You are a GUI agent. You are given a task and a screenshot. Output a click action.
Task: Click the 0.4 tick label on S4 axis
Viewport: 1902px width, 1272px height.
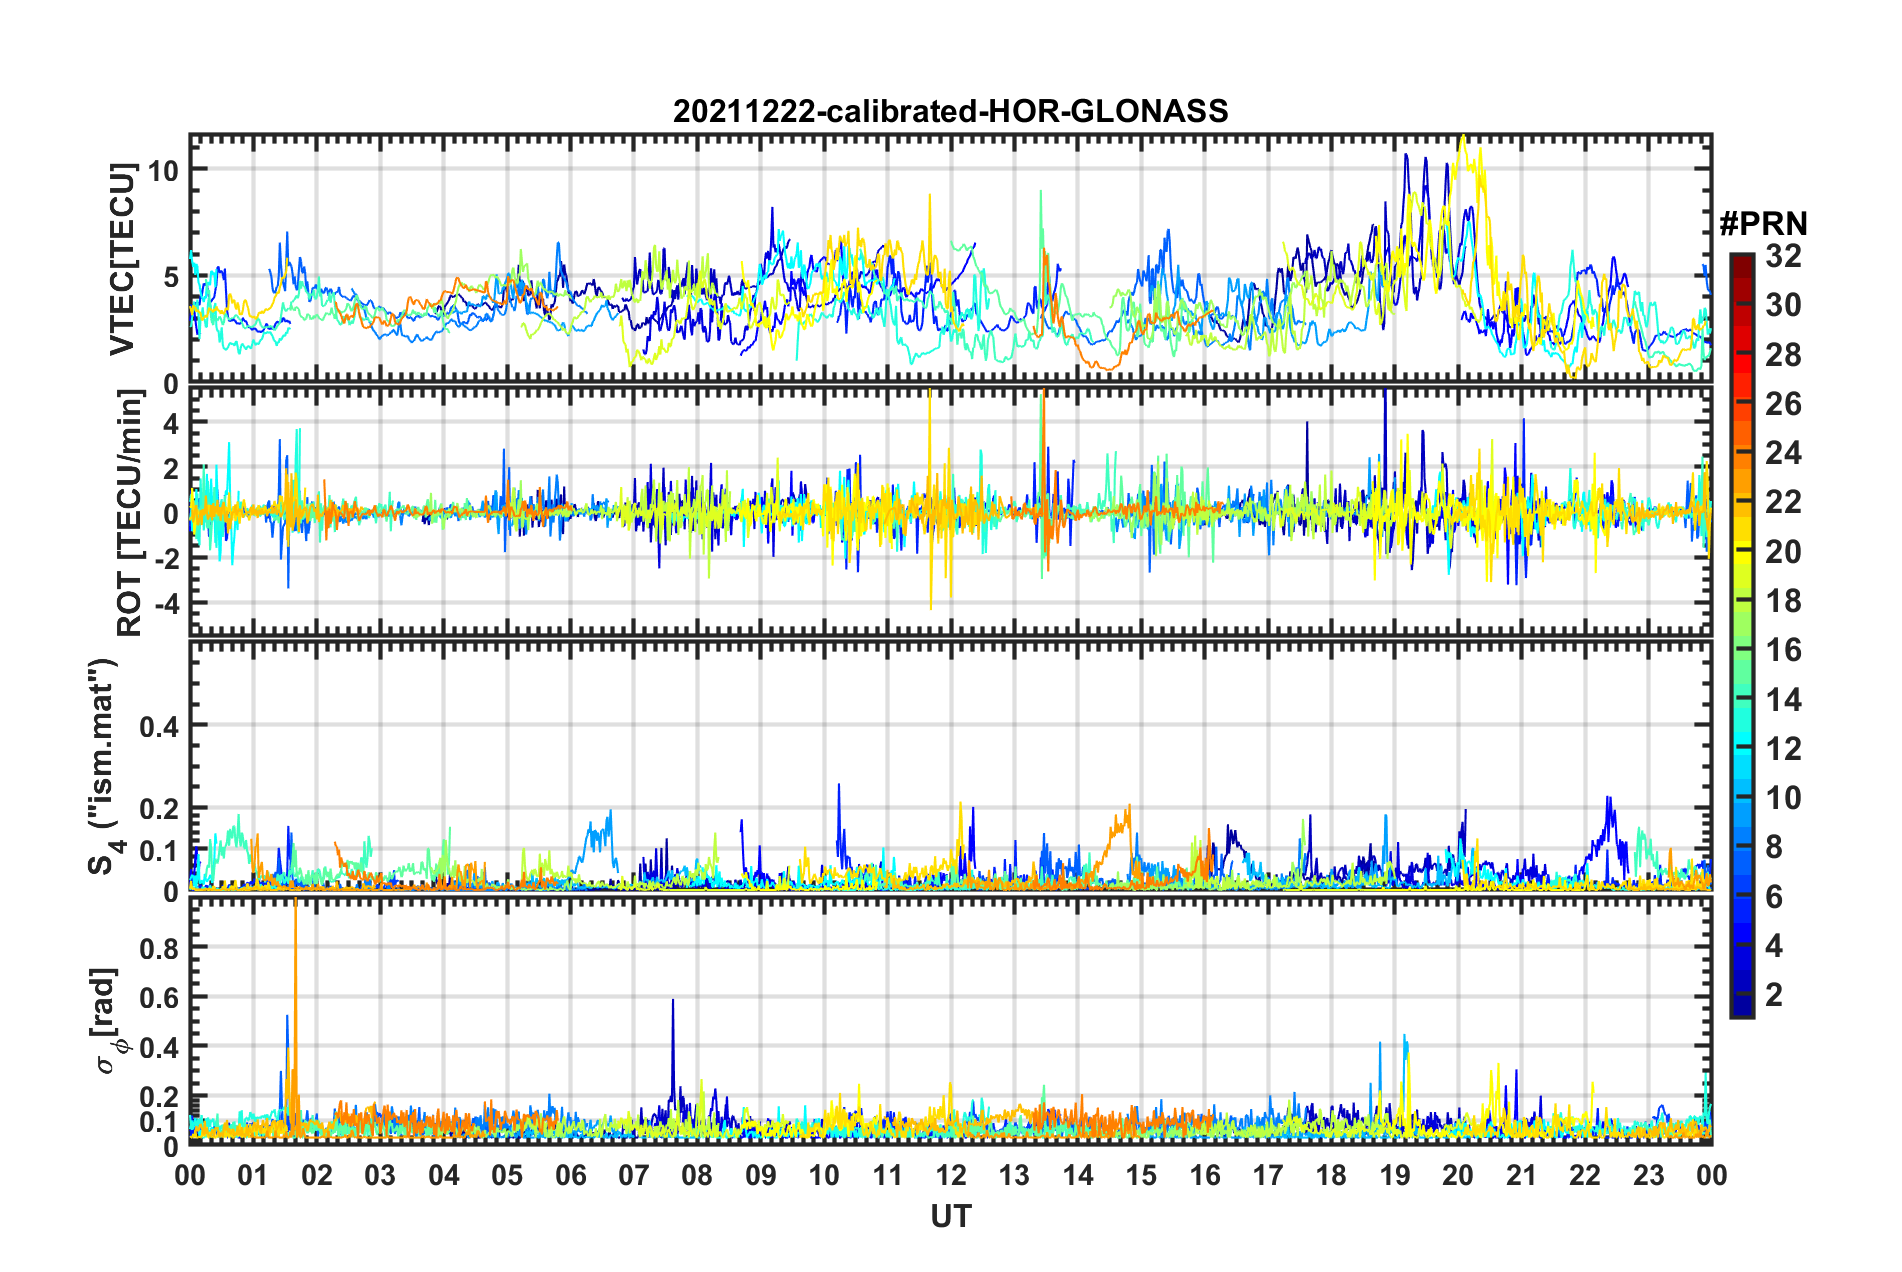[x=158, y=726]
